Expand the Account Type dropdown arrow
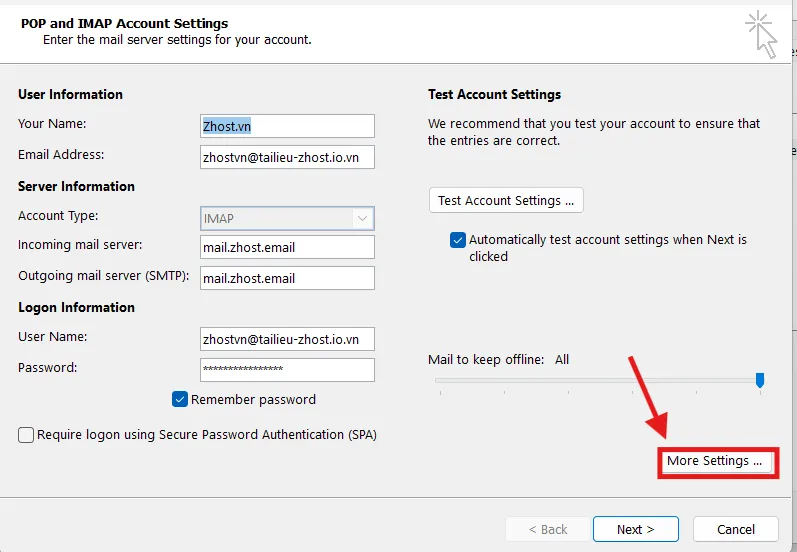The image size is (797, 552). pos(362,218)
